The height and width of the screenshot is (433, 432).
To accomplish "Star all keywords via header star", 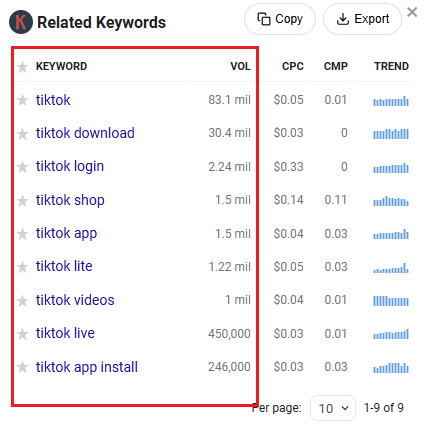I will [23, 67].
